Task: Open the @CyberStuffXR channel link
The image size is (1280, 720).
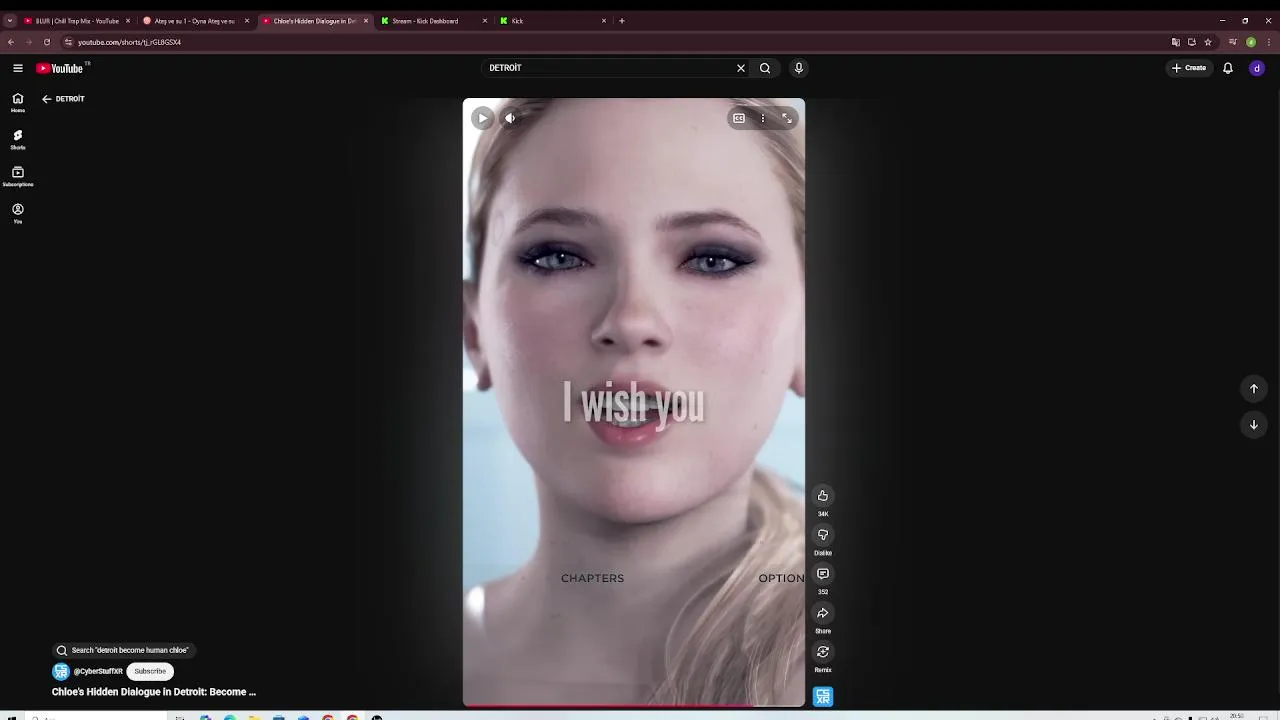Action: pyautogui.click(x=98, y=671)
